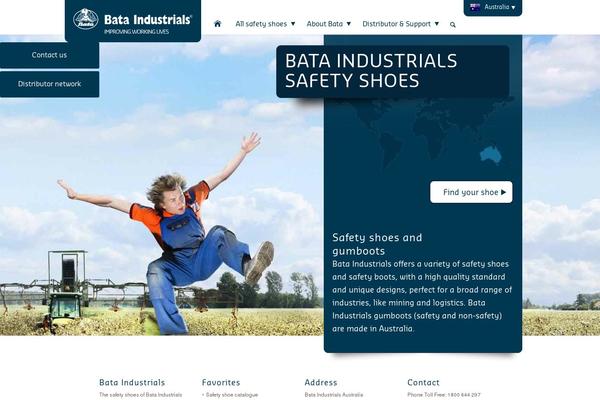Click the Address footer heading
Image resolution: width=600 pixels, height=400 pixels.
tap(321, 382)
